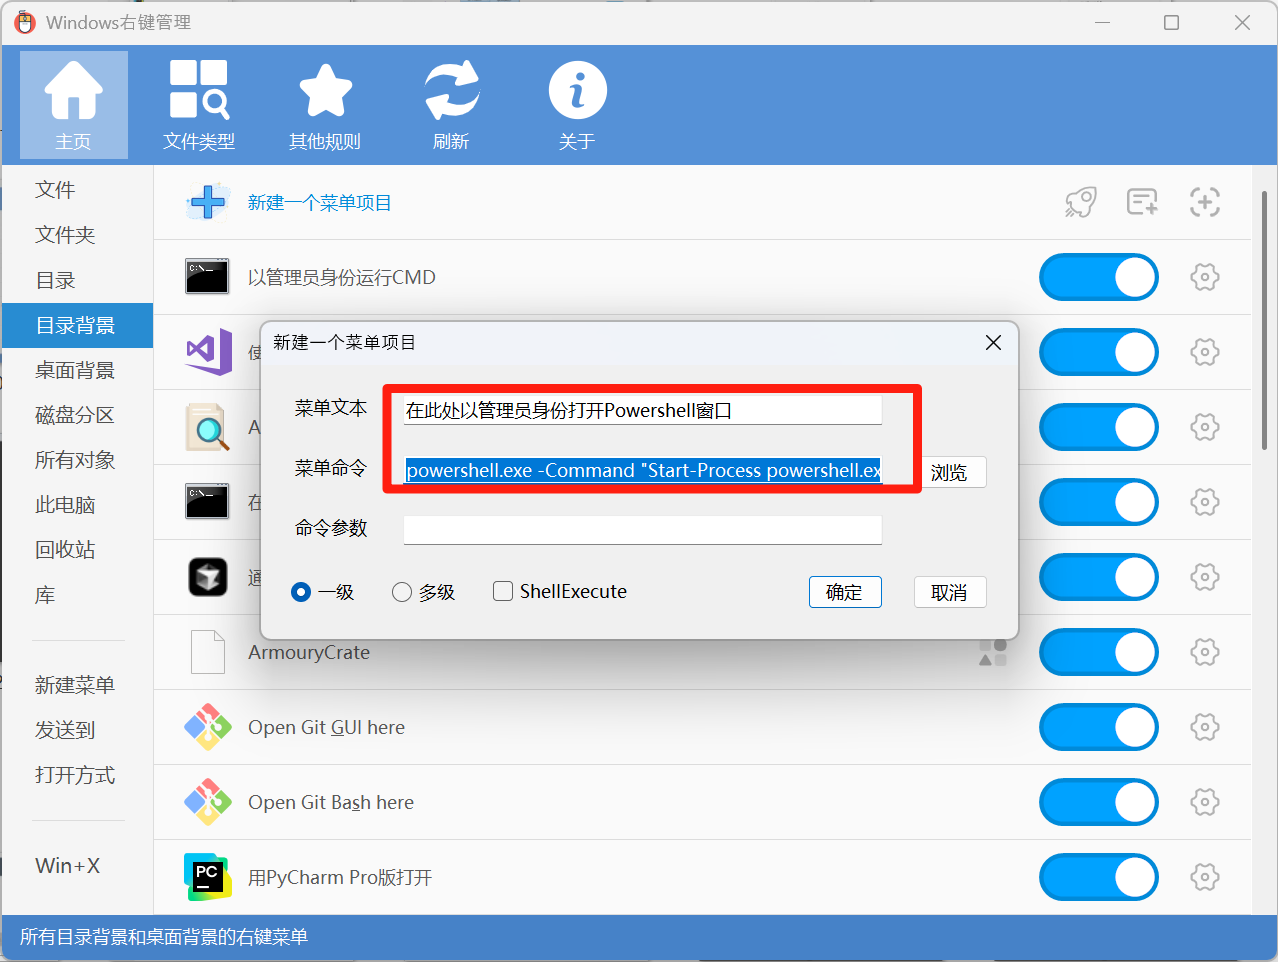Select 桌面背景 in the left sidebar
Screen dimensions: 1278x962
77,370
